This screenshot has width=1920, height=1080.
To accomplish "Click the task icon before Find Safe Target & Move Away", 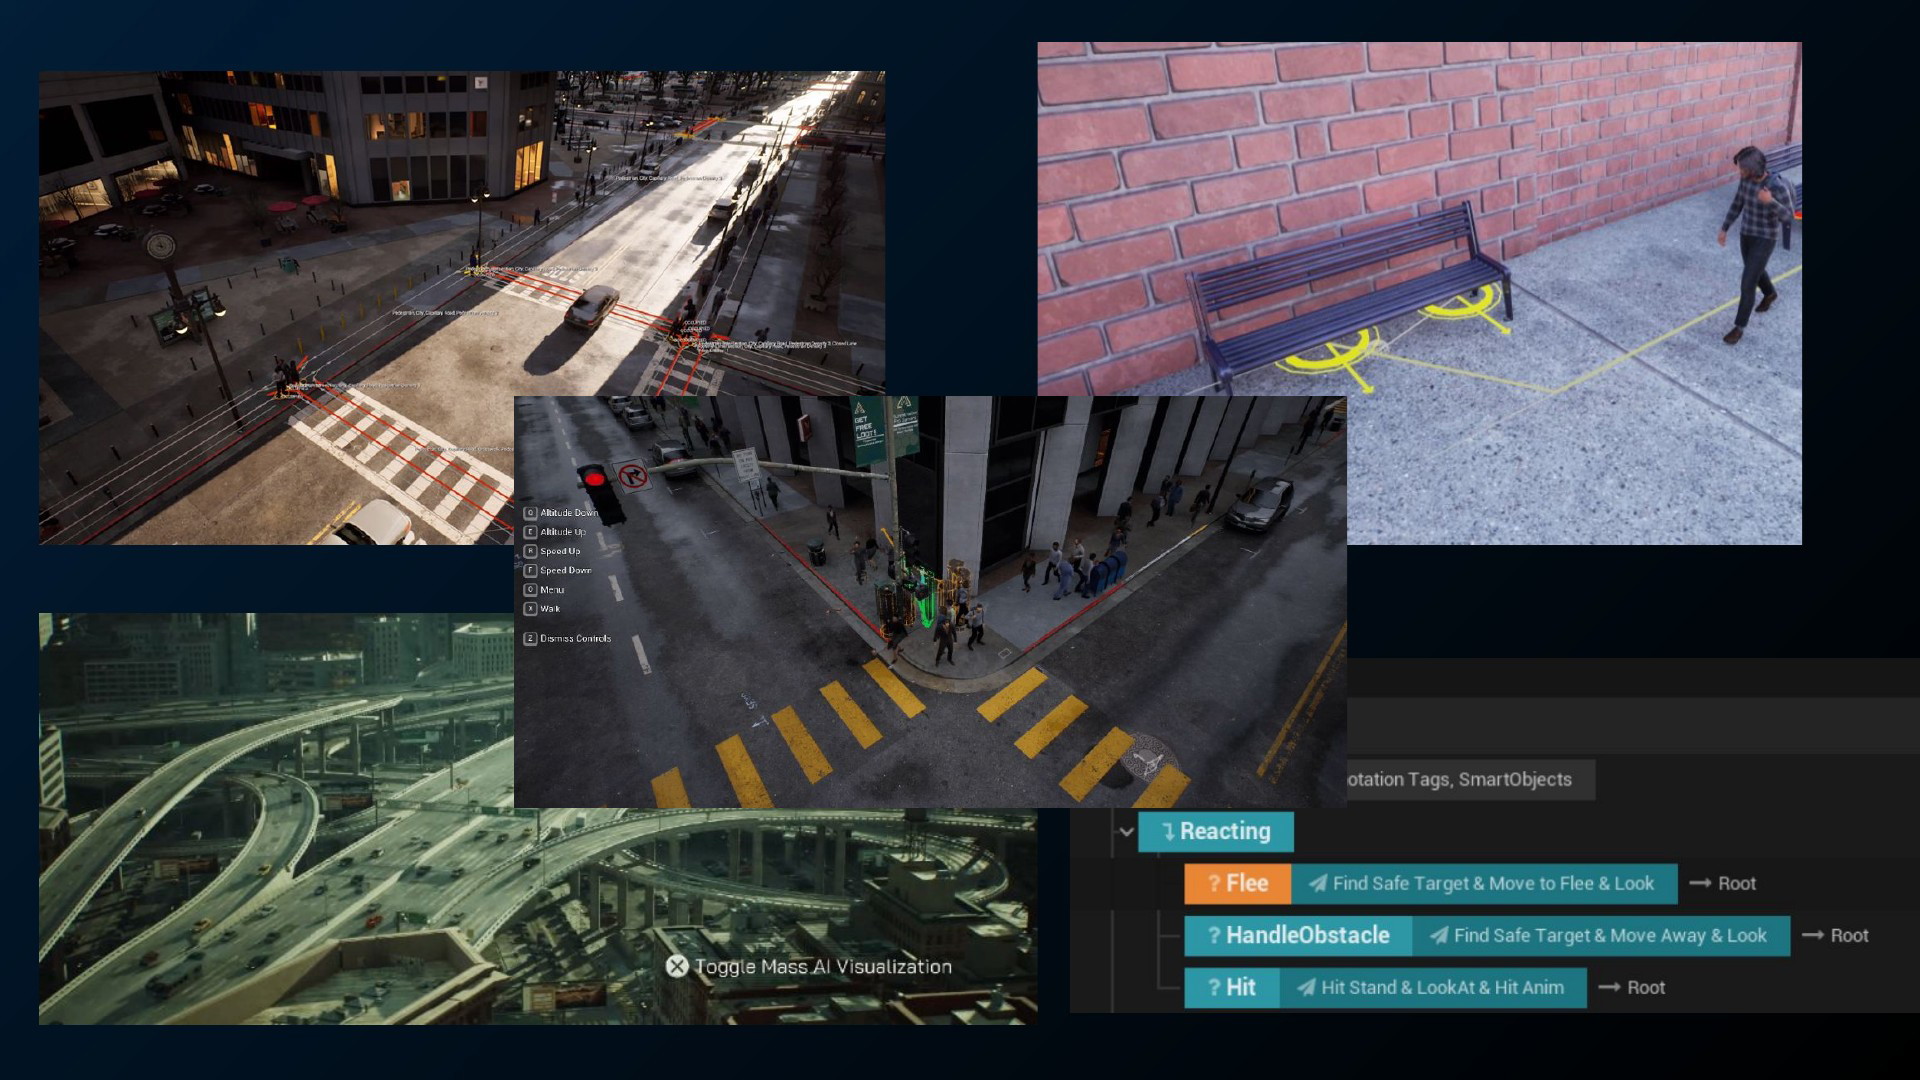I will tap(1438, 936).
